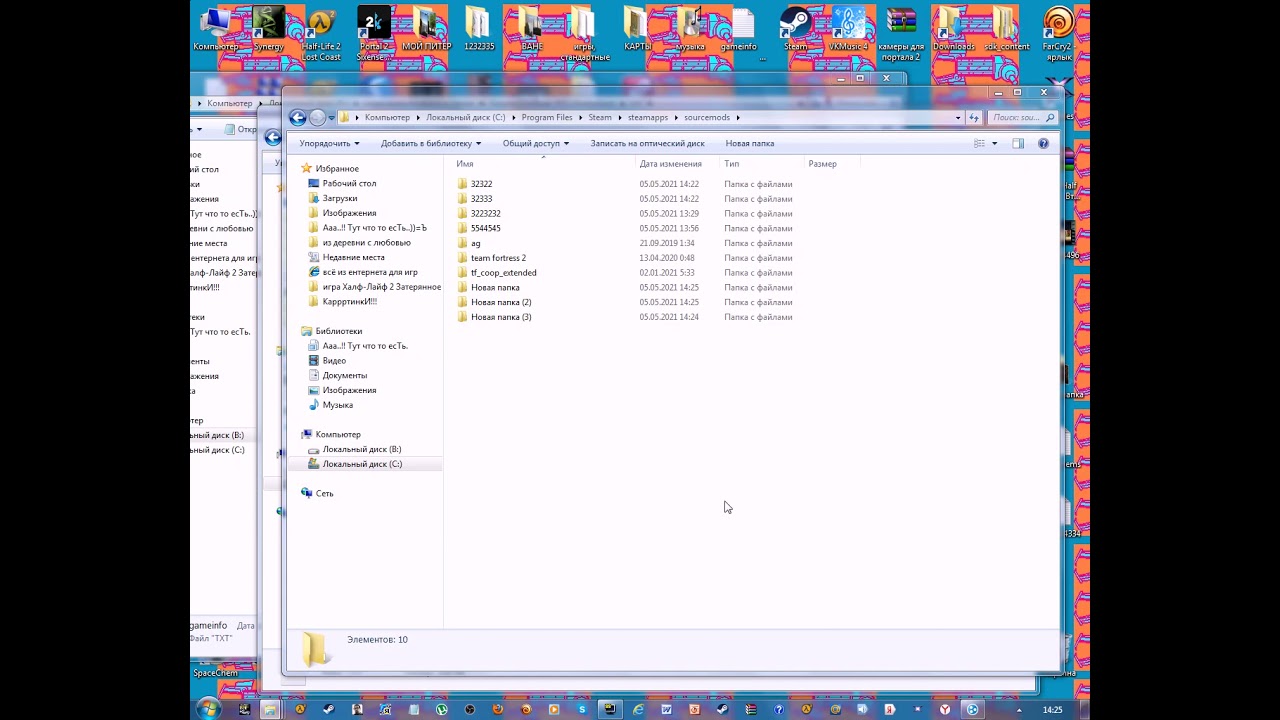Sort by the Имя column header
This screenshot has height=720, width=1280.
tap(544, 163)
